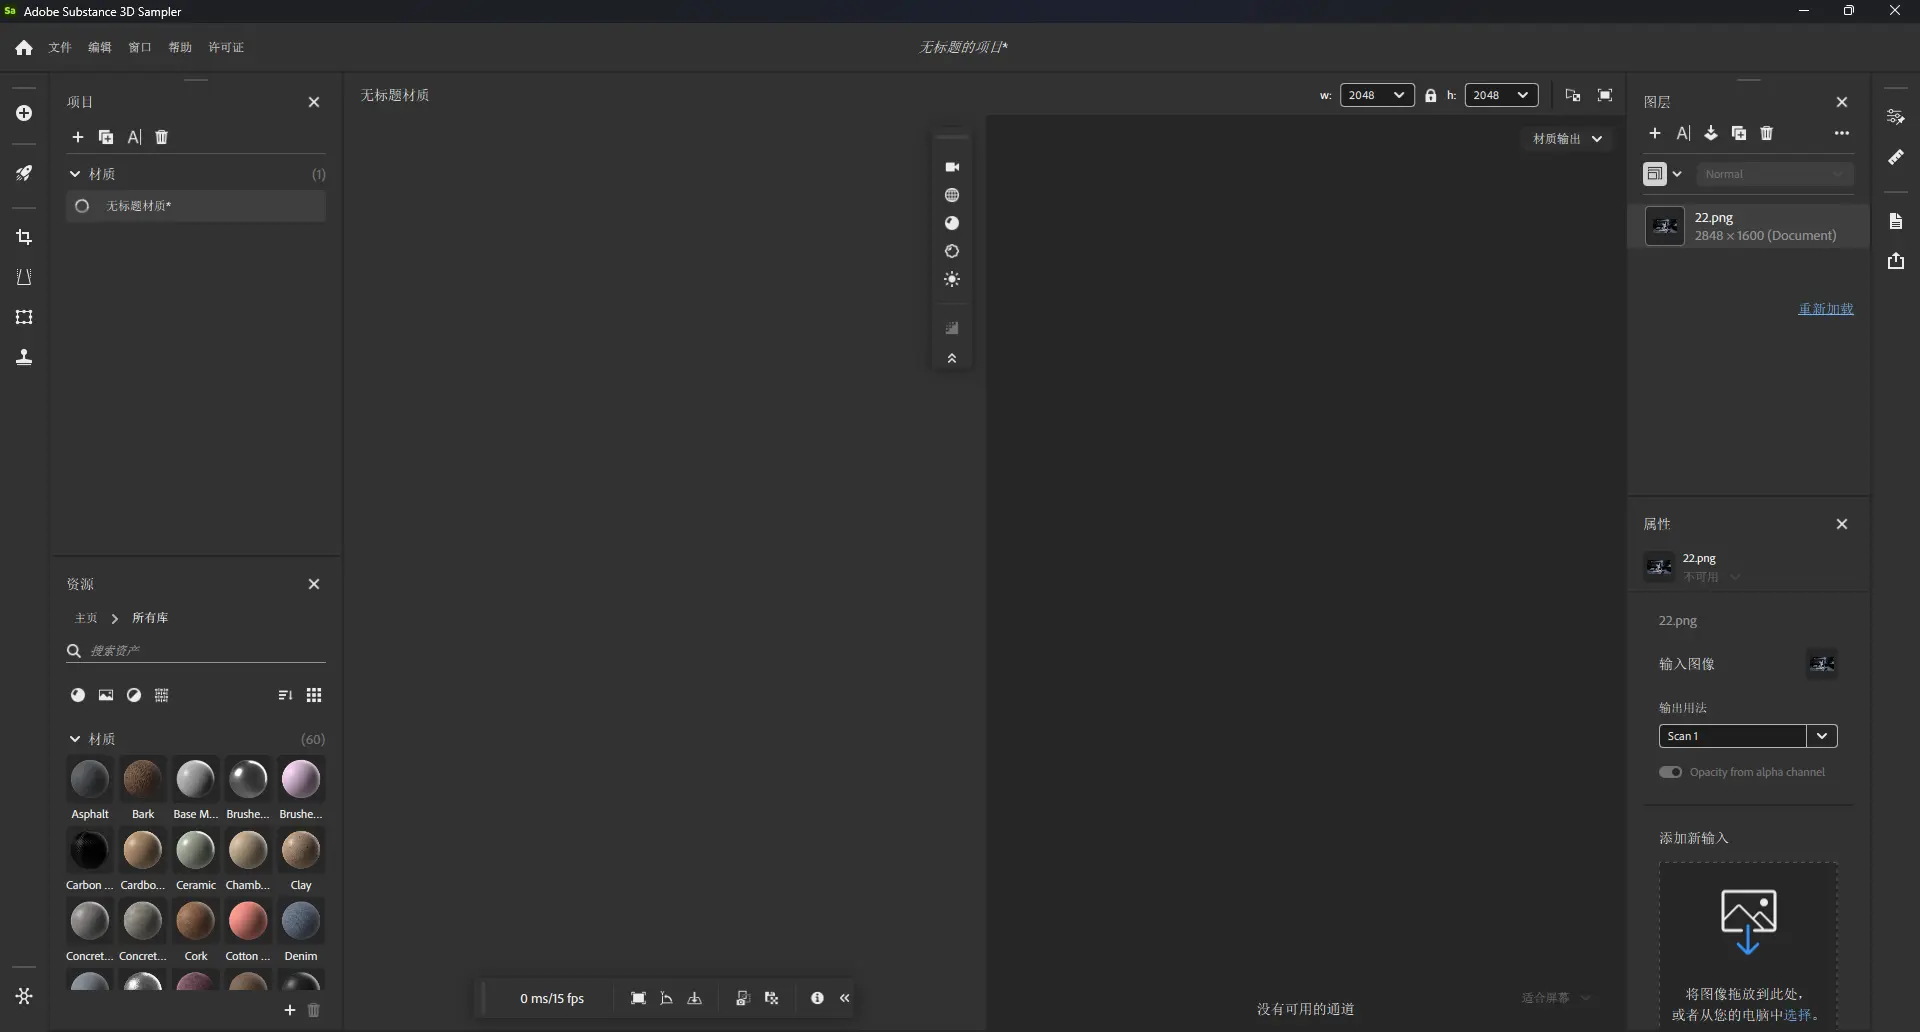
Task: Open the 许可证 license menu item
Action: pyautogui.click(x=226, y=48)
